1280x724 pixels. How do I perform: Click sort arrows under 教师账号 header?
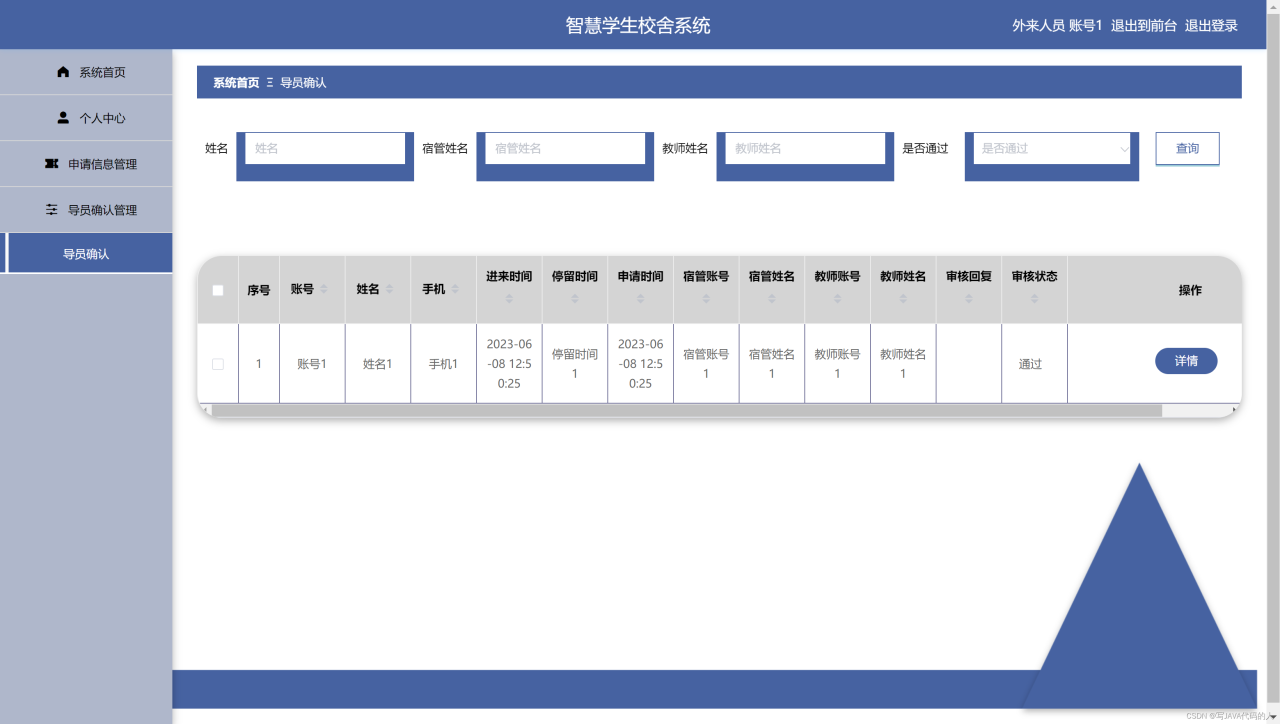(837, 299)
